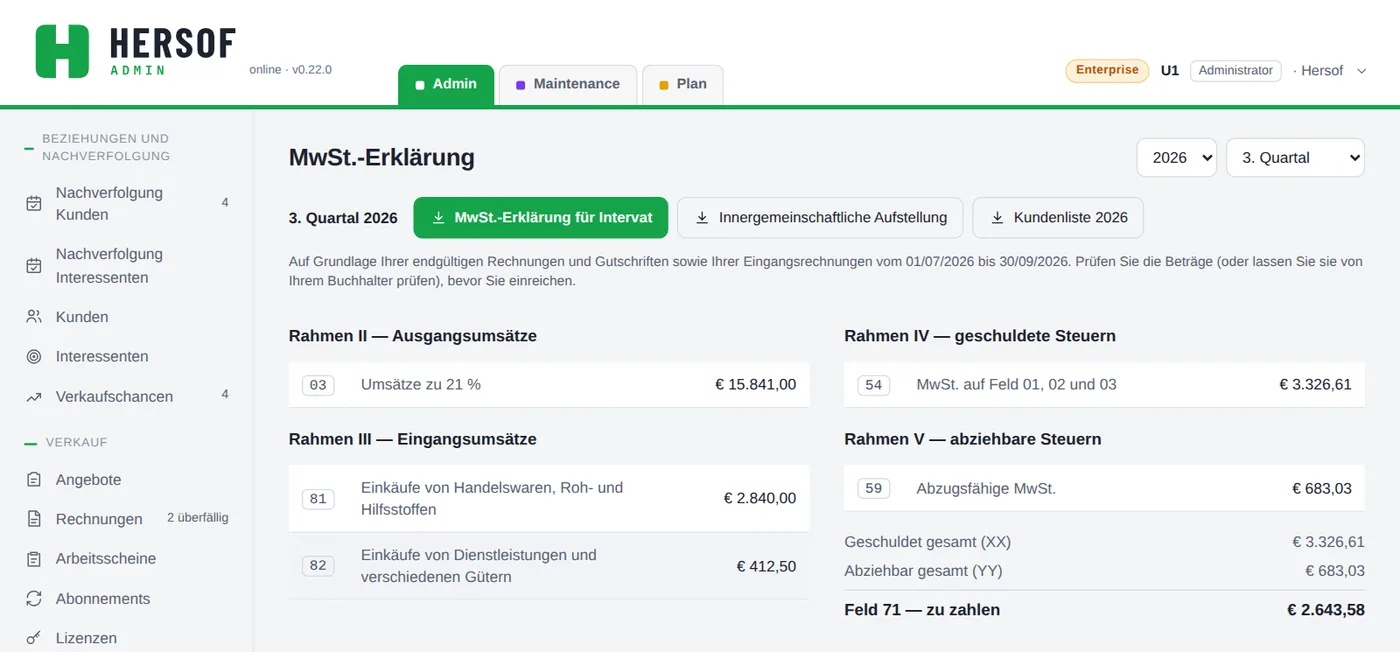
Task: Click total amount € 2.643,58
Action: [x=1325, y=610]
